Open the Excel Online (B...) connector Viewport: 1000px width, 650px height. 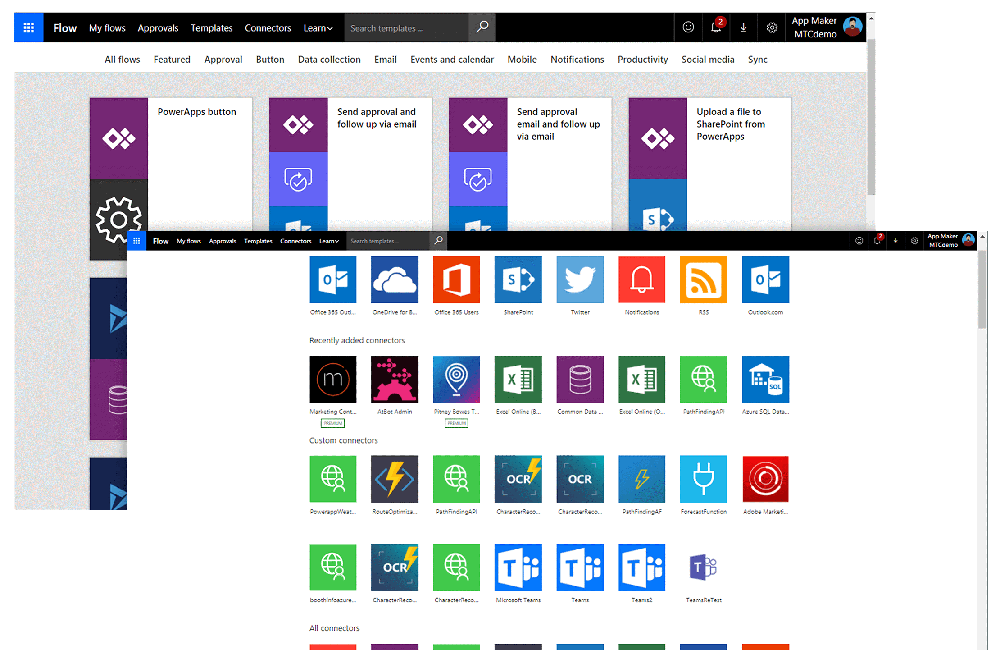[x=518, y=380]
